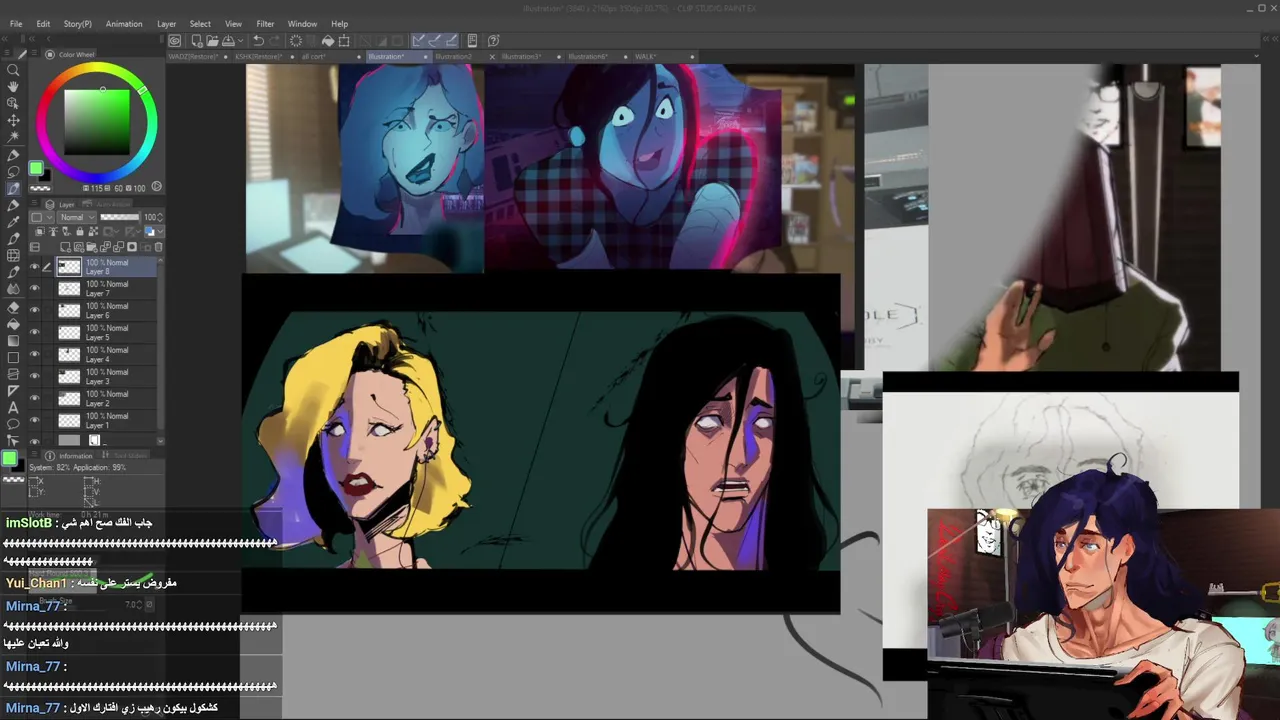
Task: Hide Layer 1 with its eye icon
Action: pyautogui.click(x=34, y=420)
